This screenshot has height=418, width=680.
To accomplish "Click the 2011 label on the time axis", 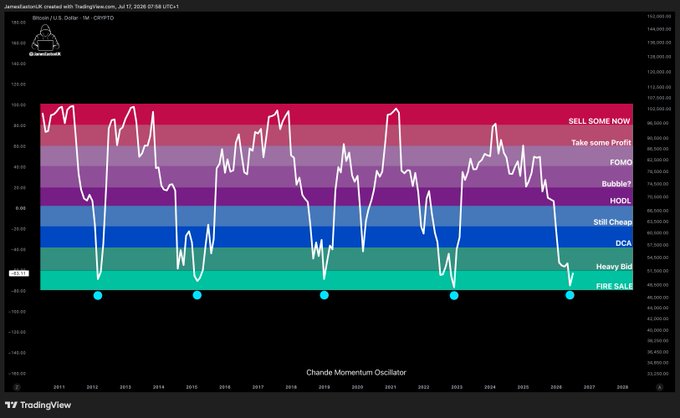I will tap(59, 387).
